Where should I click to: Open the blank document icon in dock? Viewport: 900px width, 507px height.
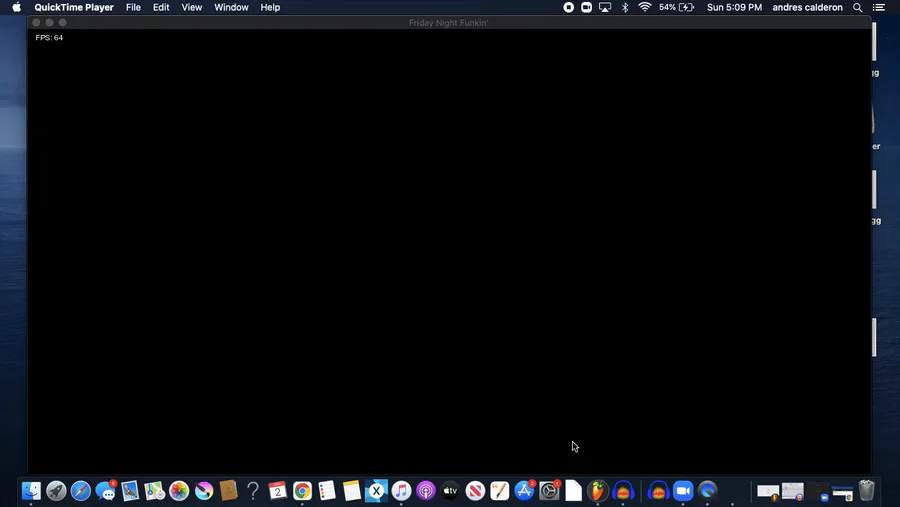click(x=573, y=491)
